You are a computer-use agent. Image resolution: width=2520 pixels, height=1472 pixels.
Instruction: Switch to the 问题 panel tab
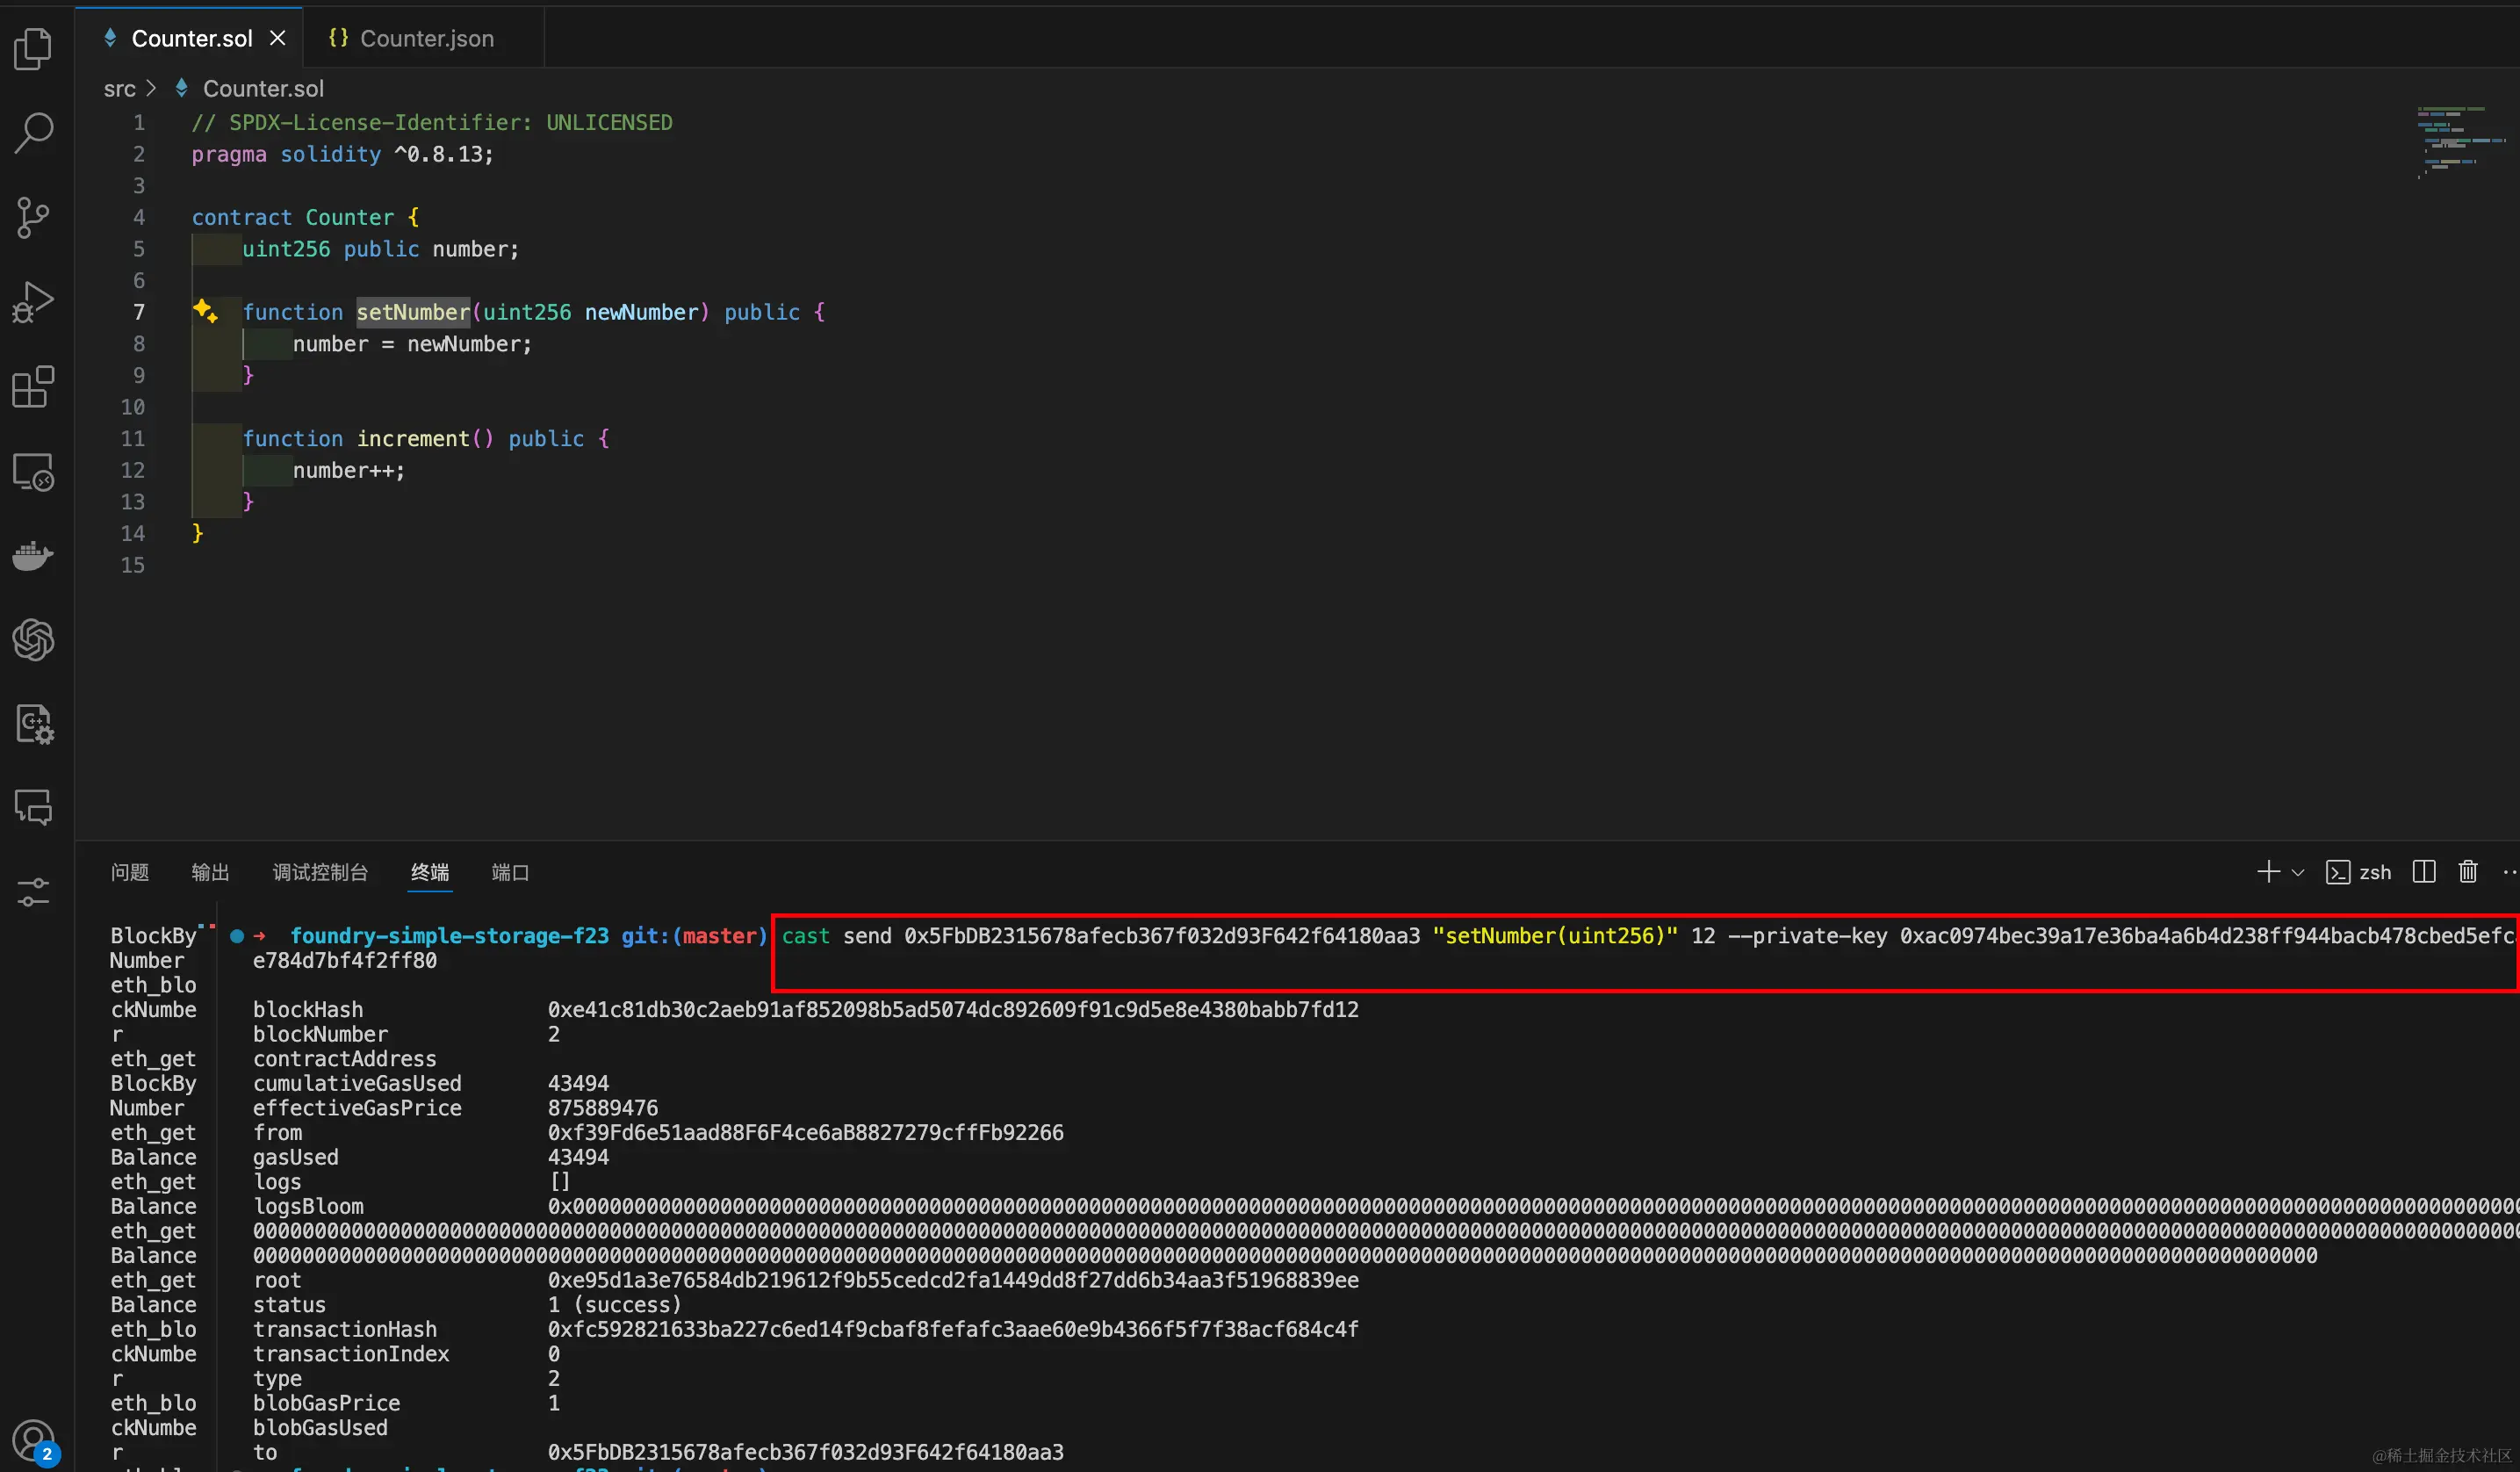coord(129,872)
